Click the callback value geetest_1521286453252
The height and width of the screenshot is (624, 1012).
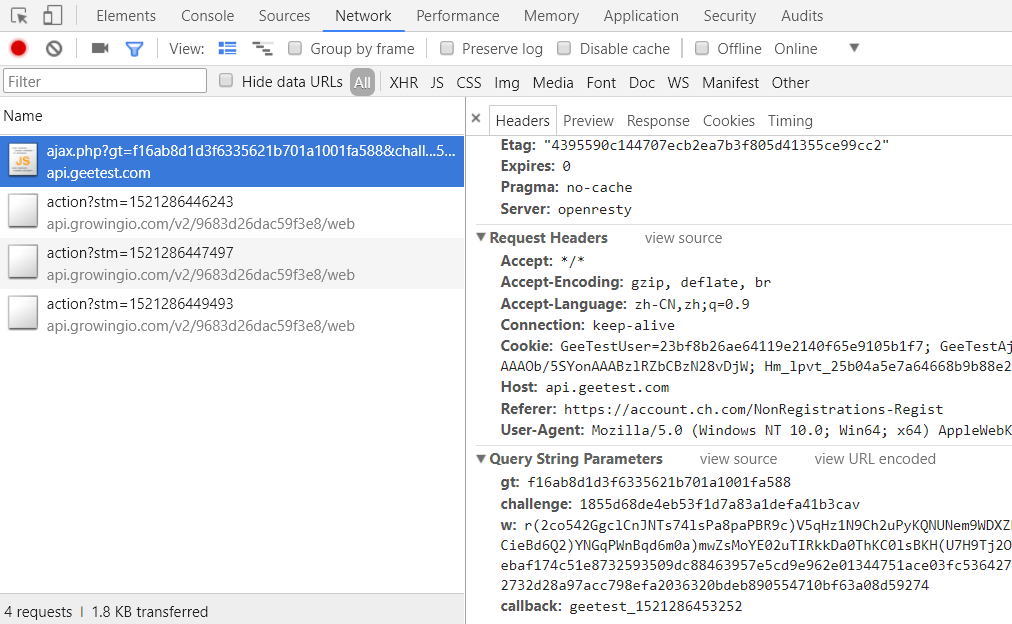coord(656,606)
